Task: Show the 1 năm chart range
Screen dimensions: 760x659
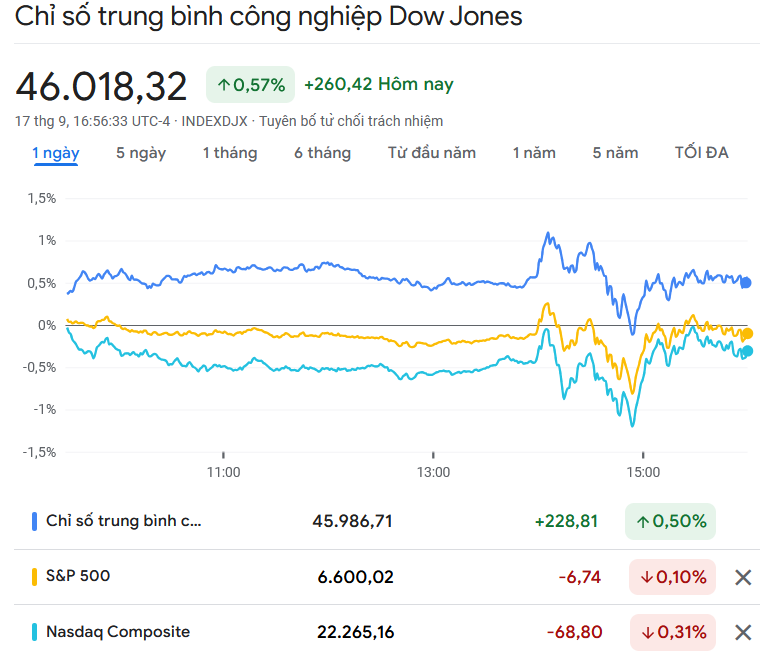Action: coord(534,153)
